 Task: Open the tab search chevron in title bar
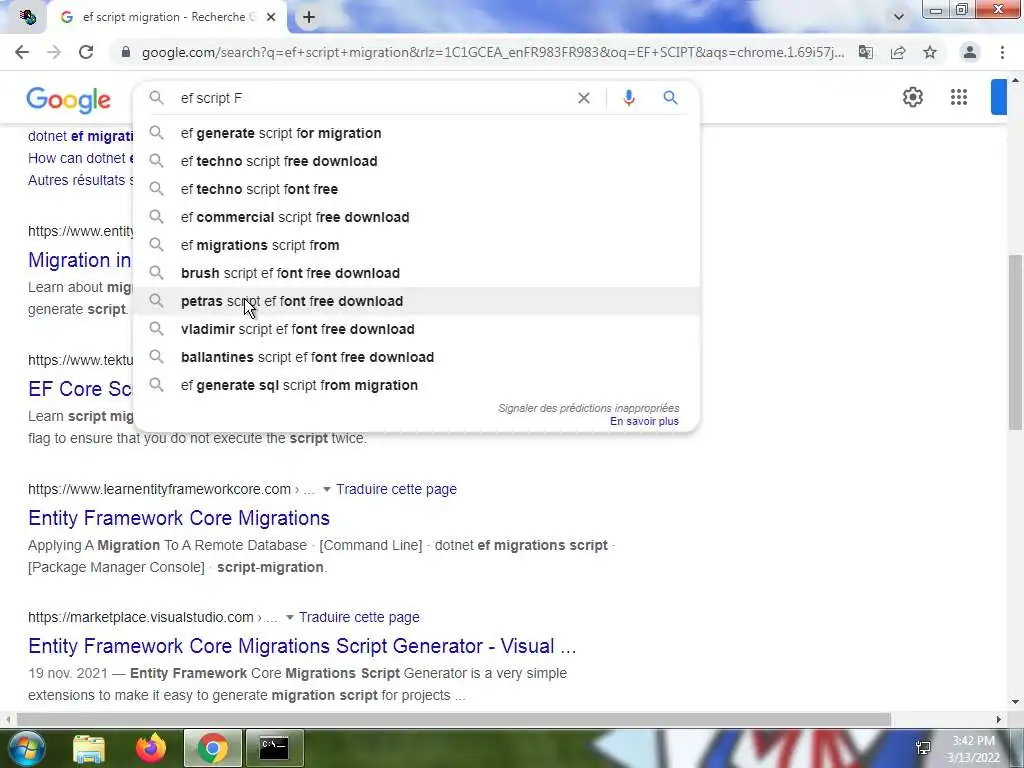899,17
